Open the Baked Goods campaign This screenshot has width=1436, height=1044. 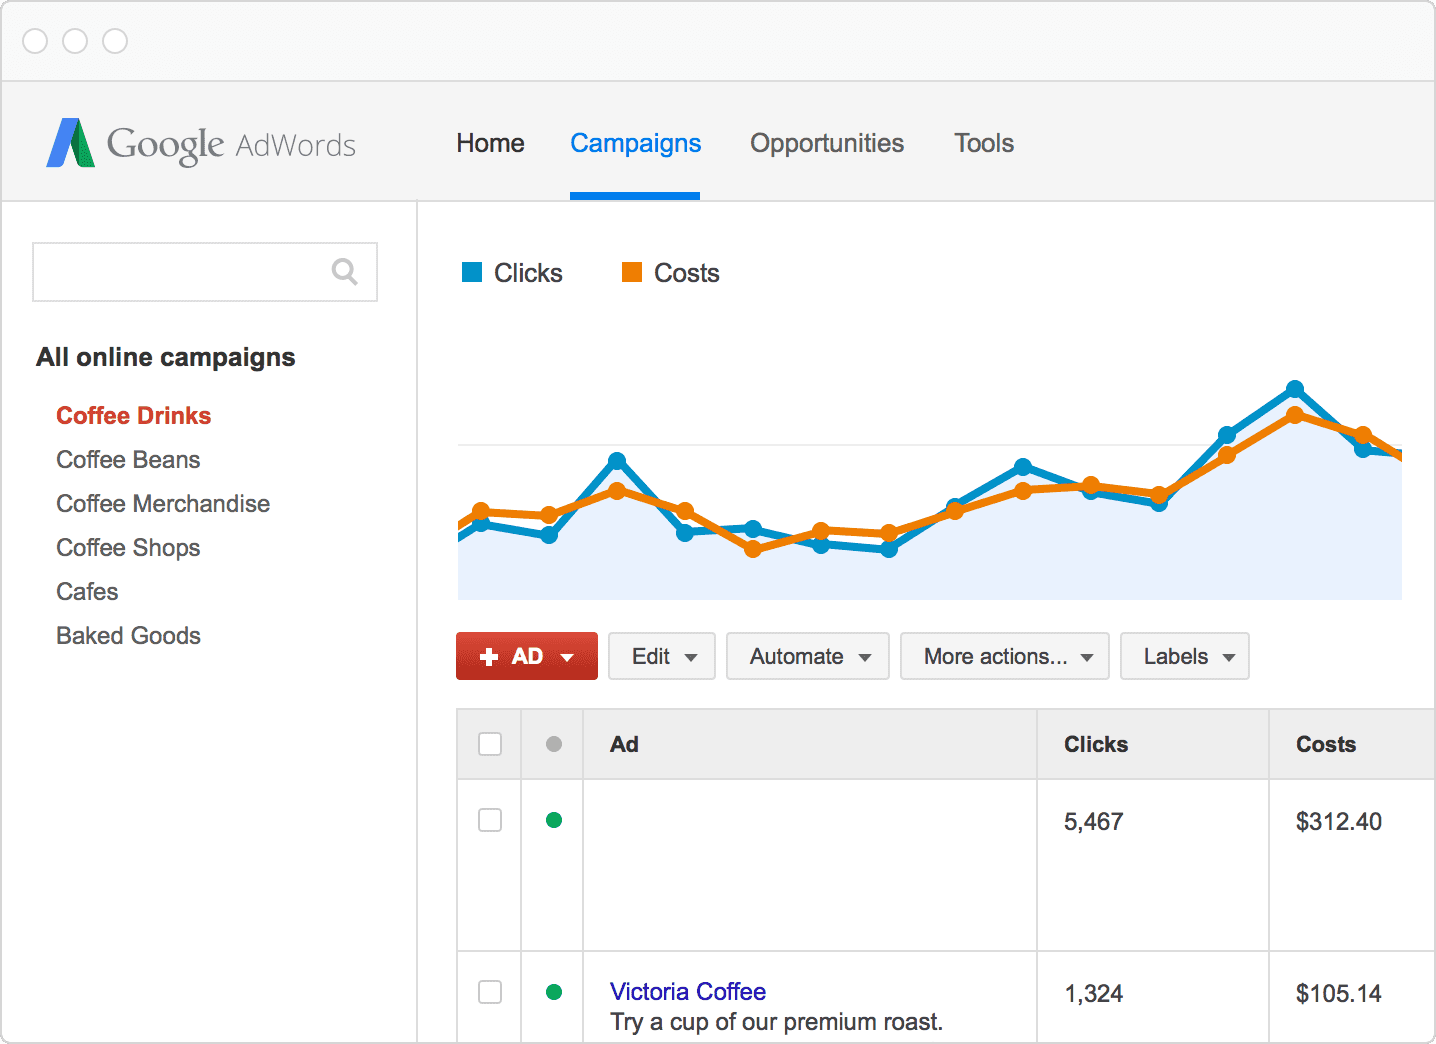tap(128, 636)
